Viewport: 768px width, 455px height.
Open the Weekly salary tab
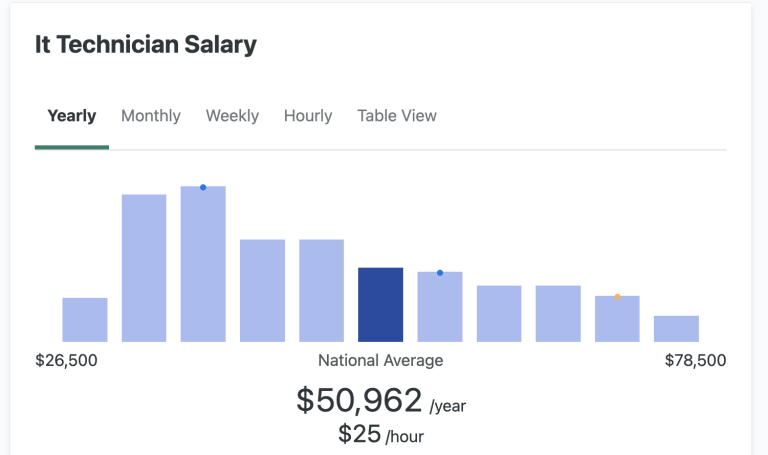232,116
